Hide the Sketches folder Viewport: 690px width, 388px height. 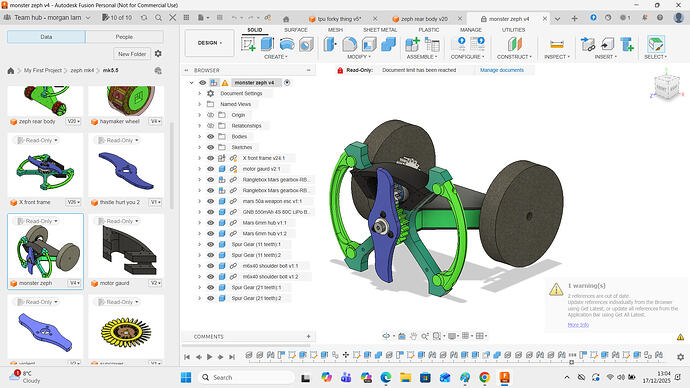click(x=211, y=147)
